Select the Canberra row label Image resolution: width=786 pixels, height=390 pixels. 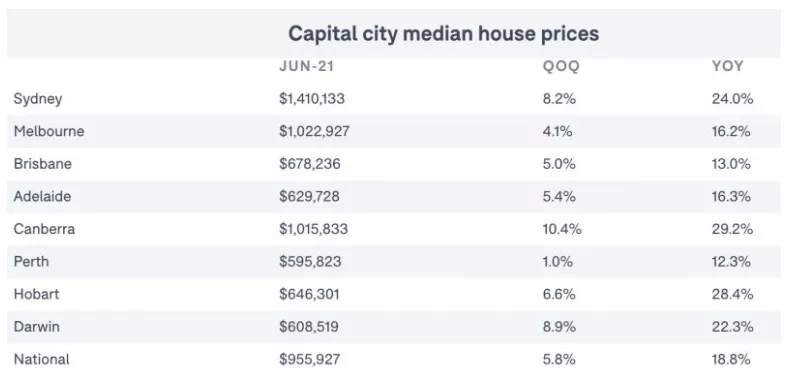44,229
